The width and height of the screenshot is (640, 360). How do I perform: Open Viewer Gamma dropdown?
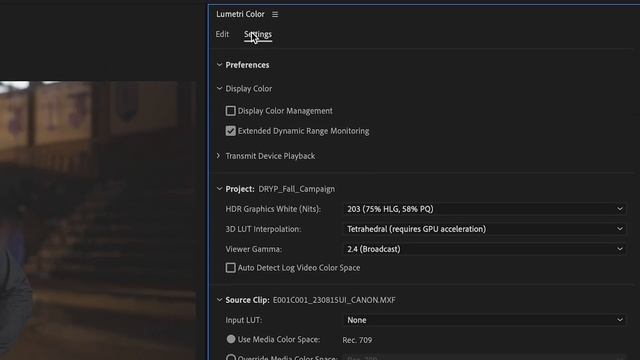[484, 249]
